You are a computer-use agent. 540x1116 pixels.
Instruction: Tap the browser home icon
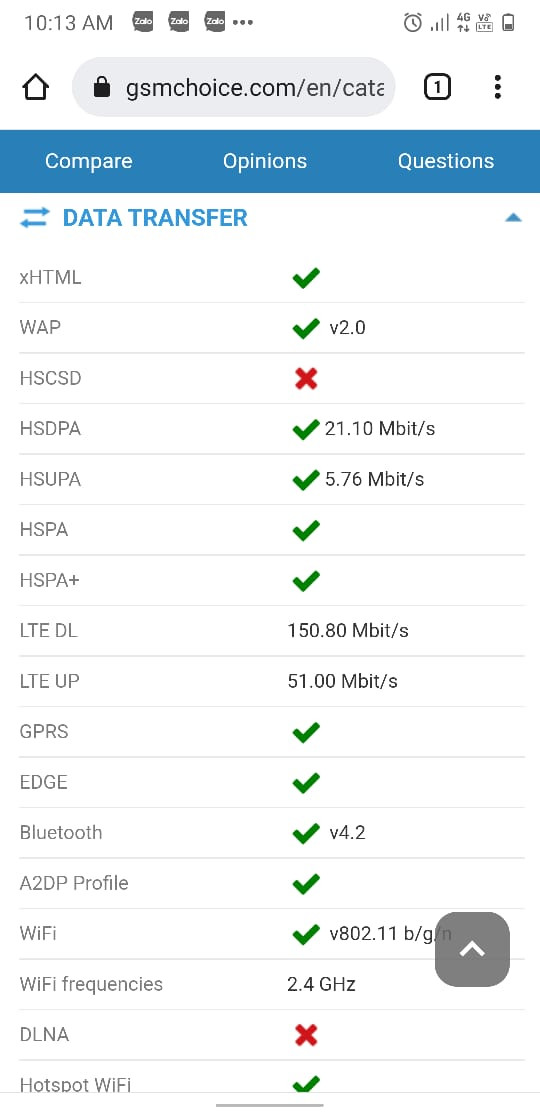[36, 88]
